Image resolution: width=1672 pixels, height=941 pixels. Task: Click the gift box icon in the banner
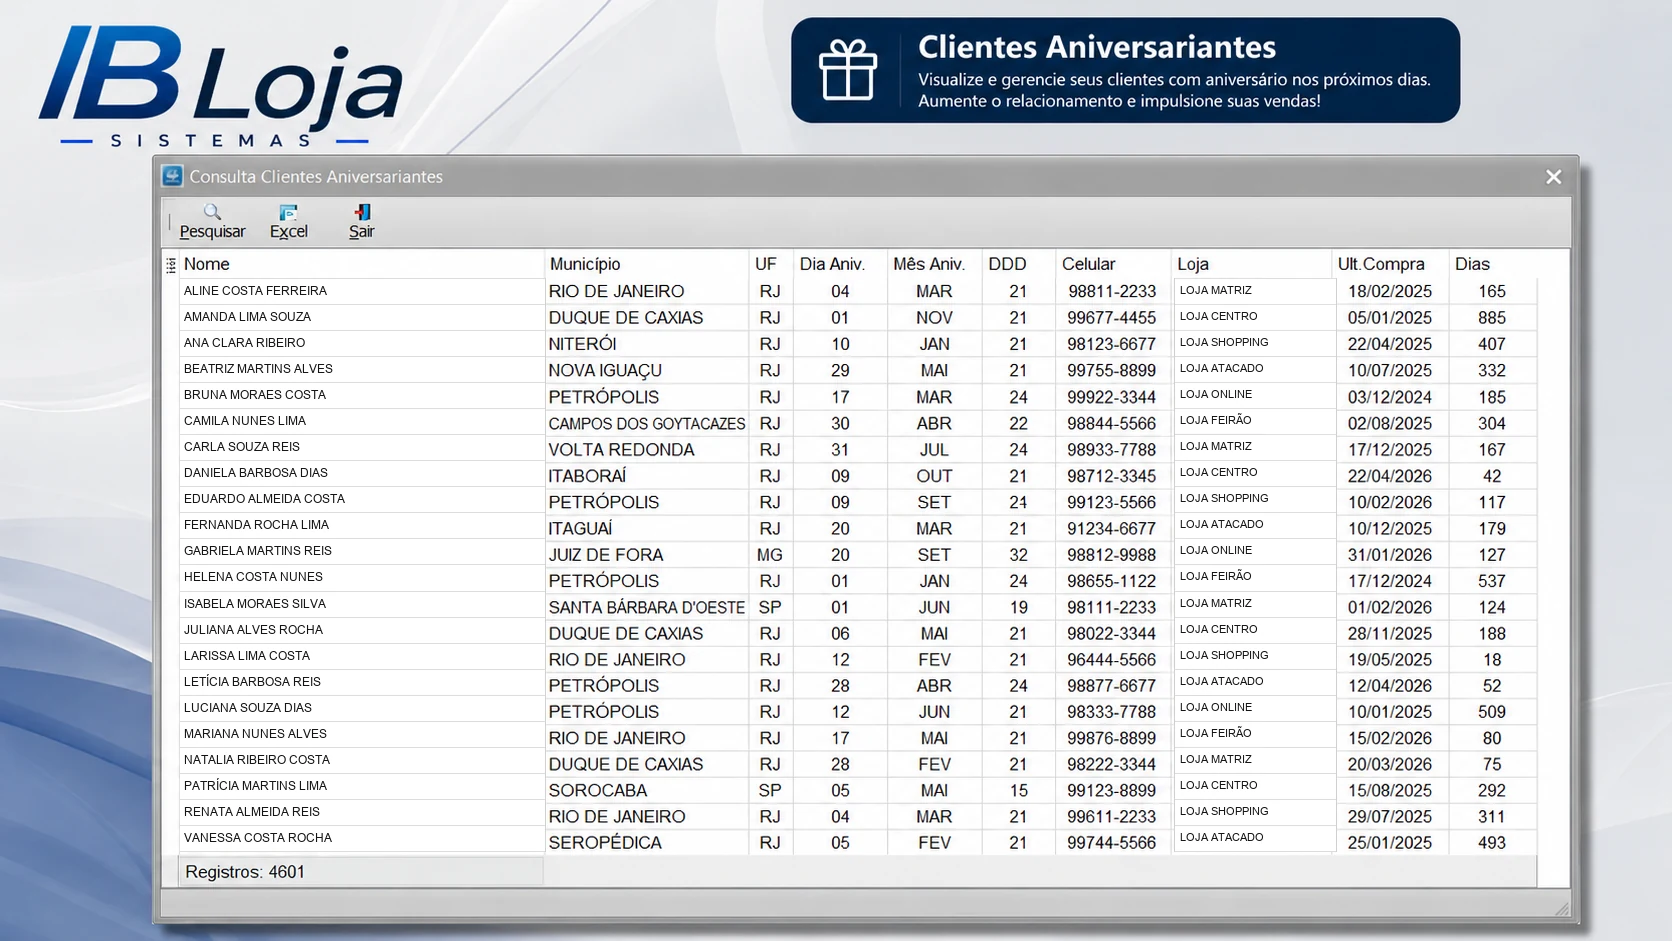[848, 70]
